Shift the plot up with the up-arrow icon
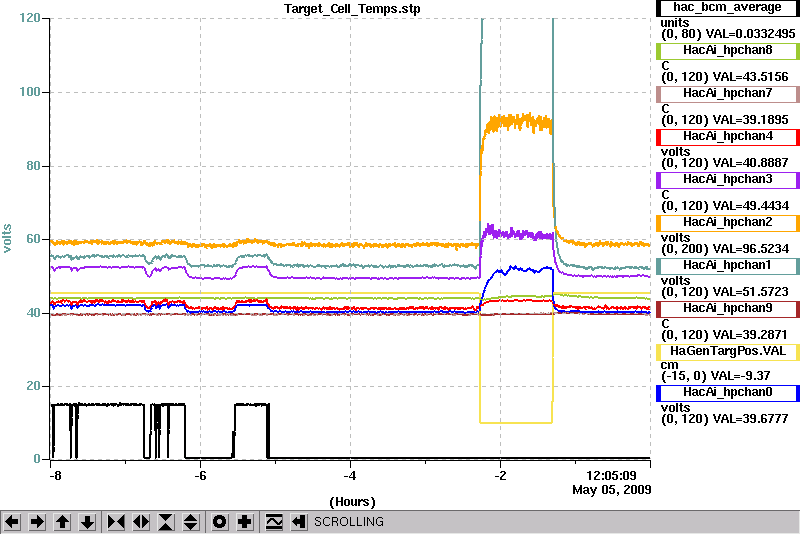This screenshot has height=534, width=800. click(62, 522)
